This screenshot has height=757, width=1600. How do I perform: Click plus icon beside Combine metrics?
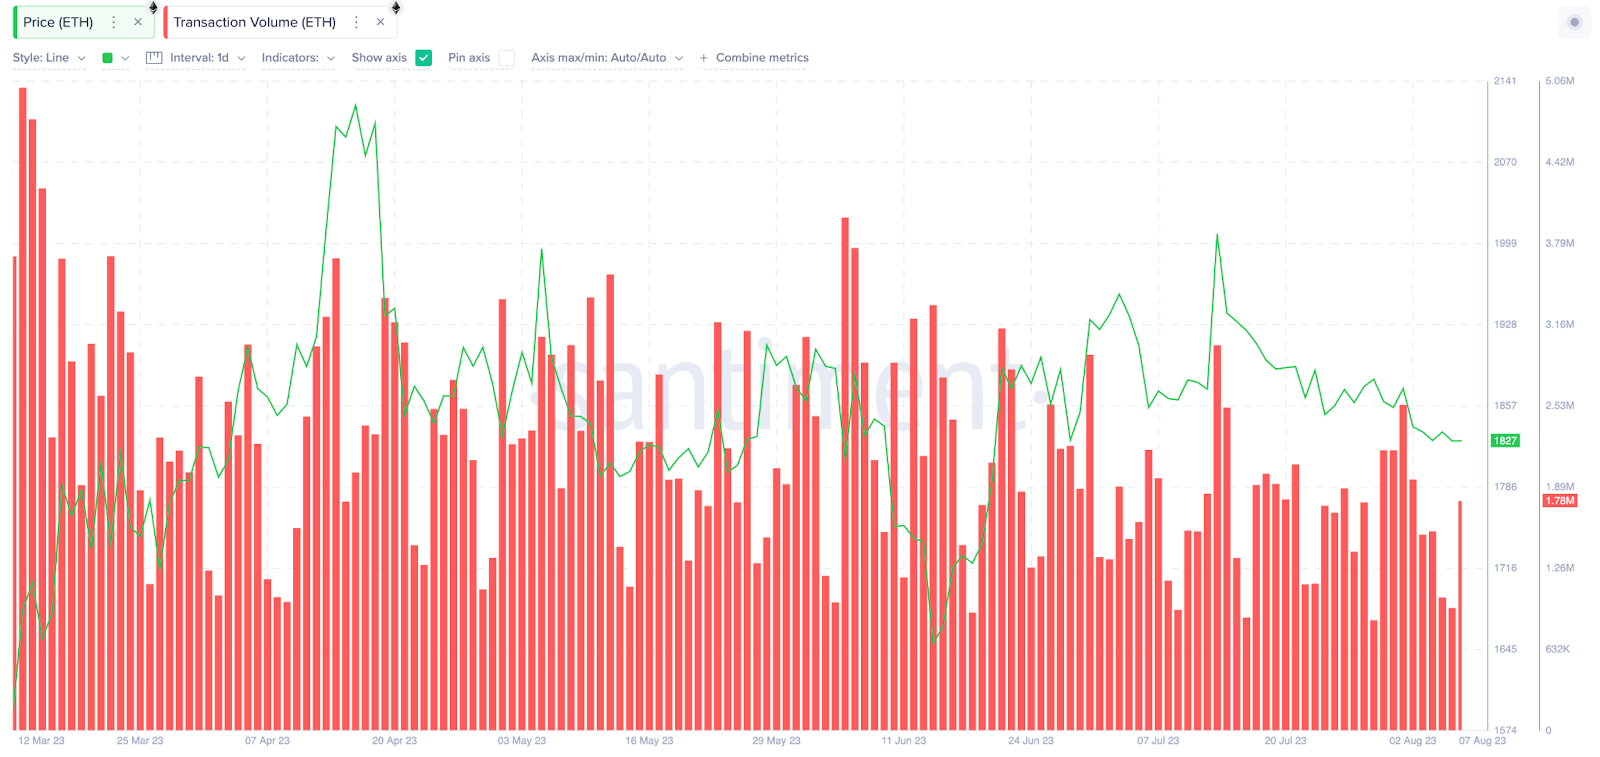click(704, 58)
